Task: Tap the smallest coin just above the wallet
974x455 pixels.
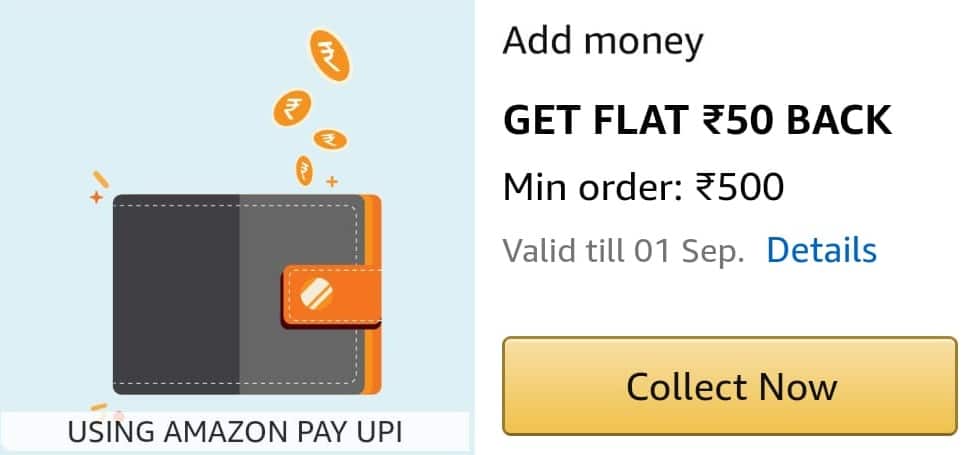Action: (304, 171)
